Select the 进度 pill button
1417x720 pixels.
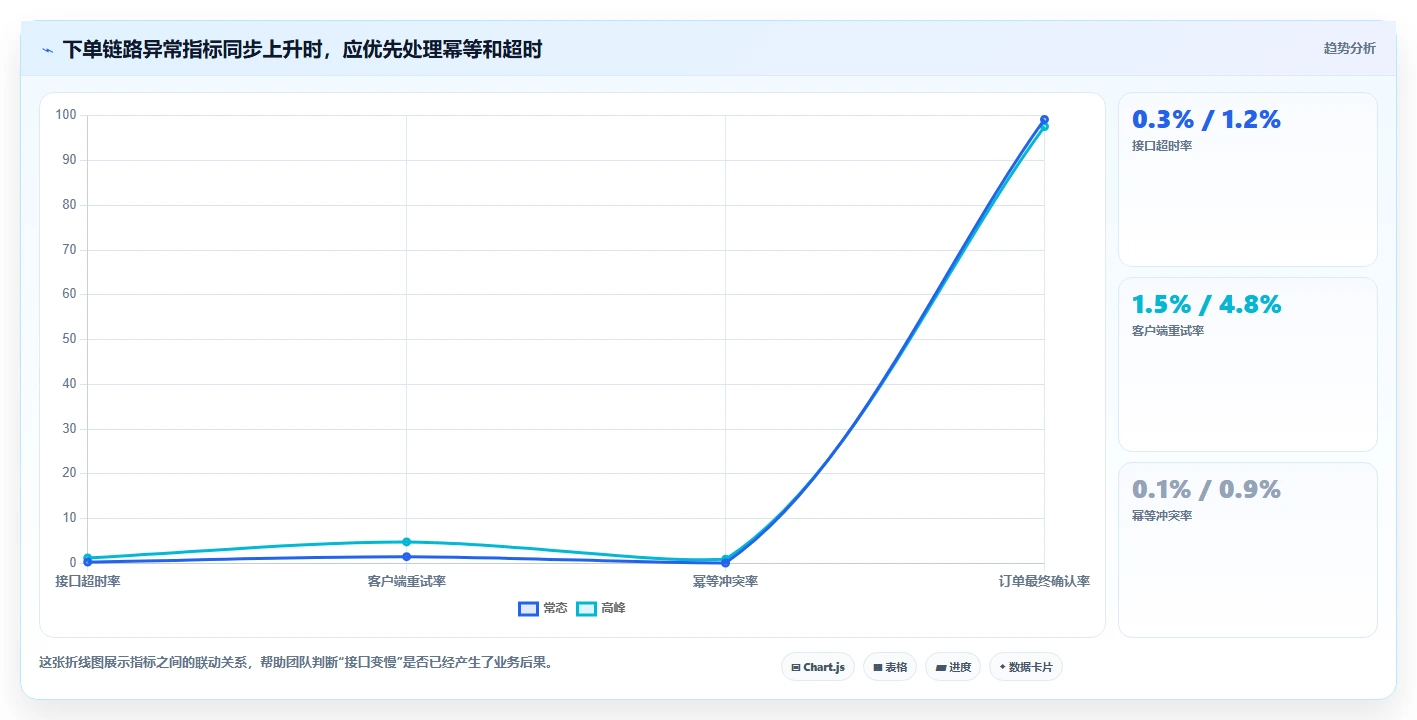tap(952, 667)
